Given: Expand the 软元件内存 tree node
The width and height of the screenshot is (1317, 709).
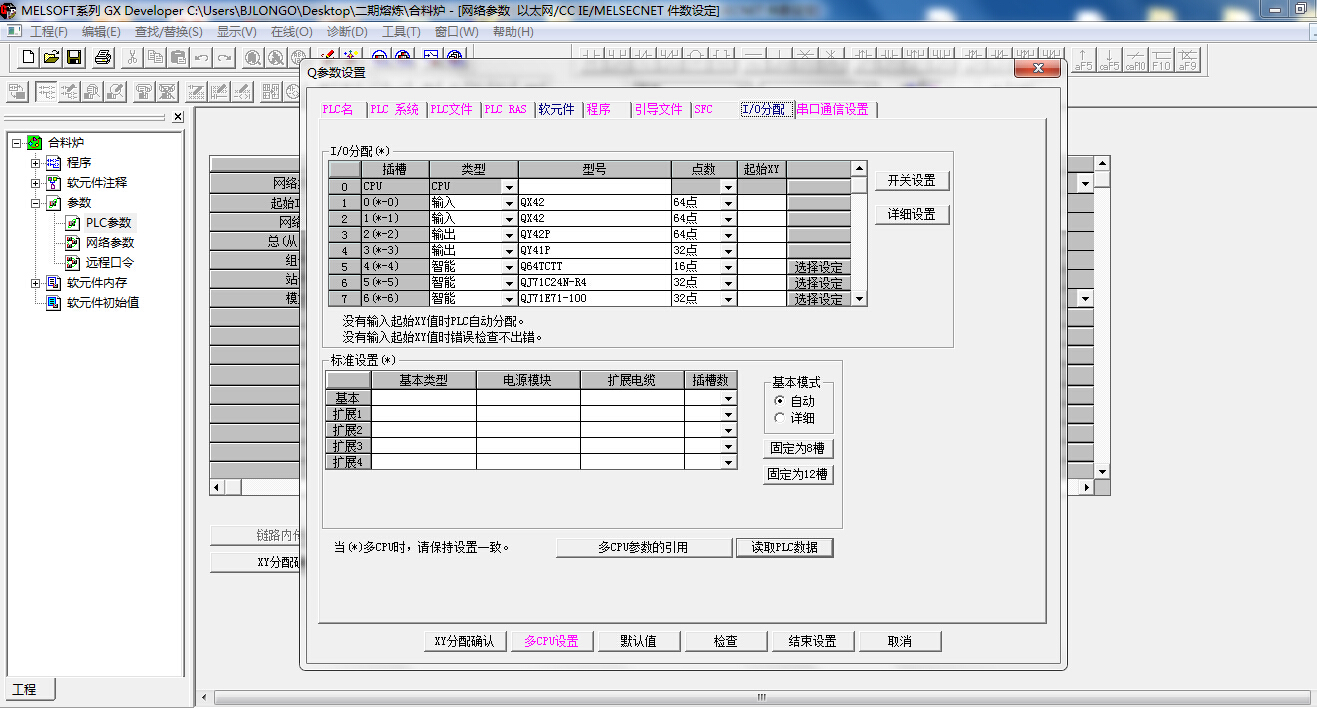Looking at the screenshot, I should pyautogui.click(x=36, y=283).
